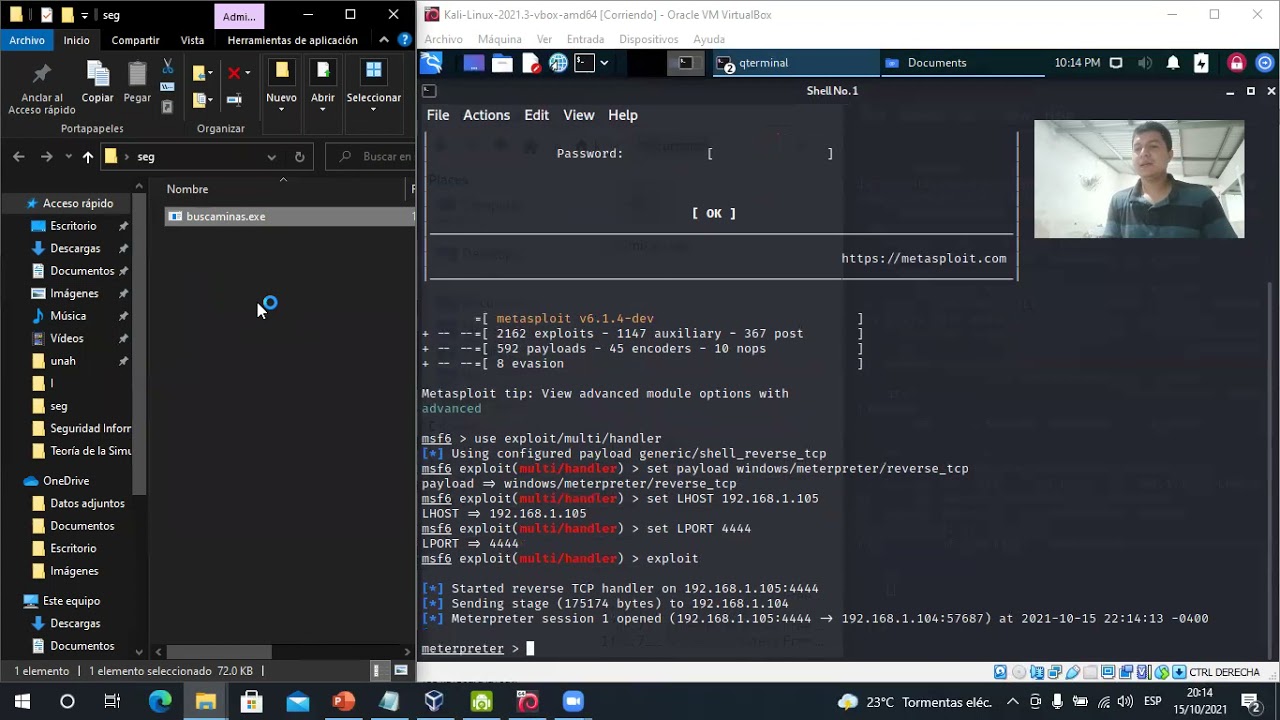Click the back arrow in Explorer
1280x720 pixels.
[18, 157]
